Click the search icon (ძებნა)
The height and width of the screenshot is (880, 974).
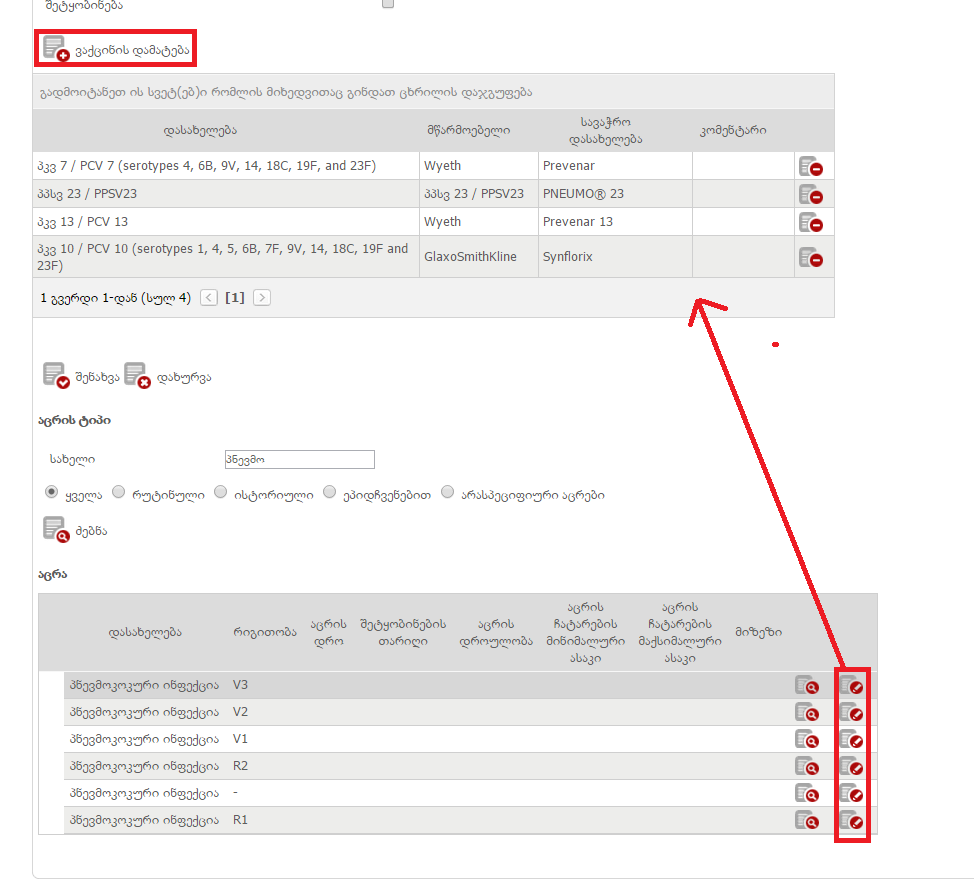56,530
